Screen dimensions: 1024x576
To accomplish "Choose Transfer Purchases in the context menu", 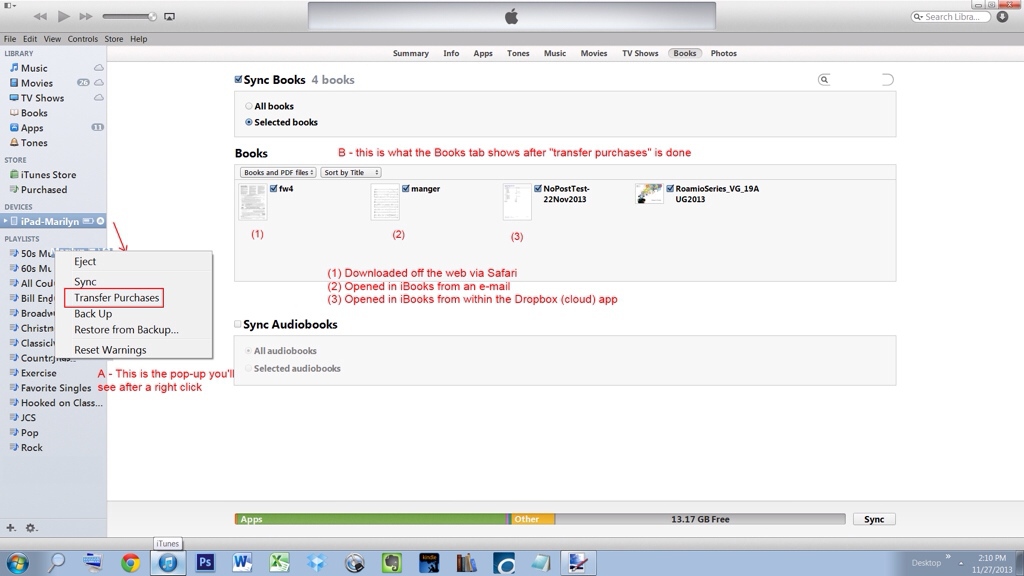I will (116, 298).
